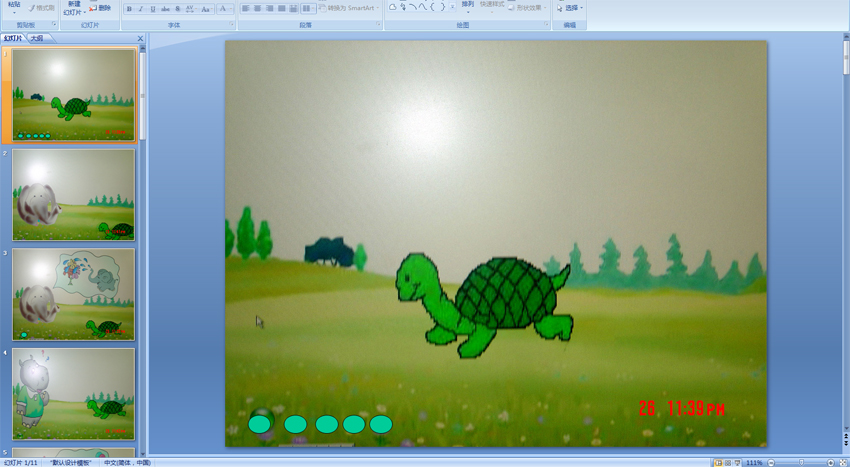Center align text in paragraph group
Screen dimensions: 850x467
(257, 9)
